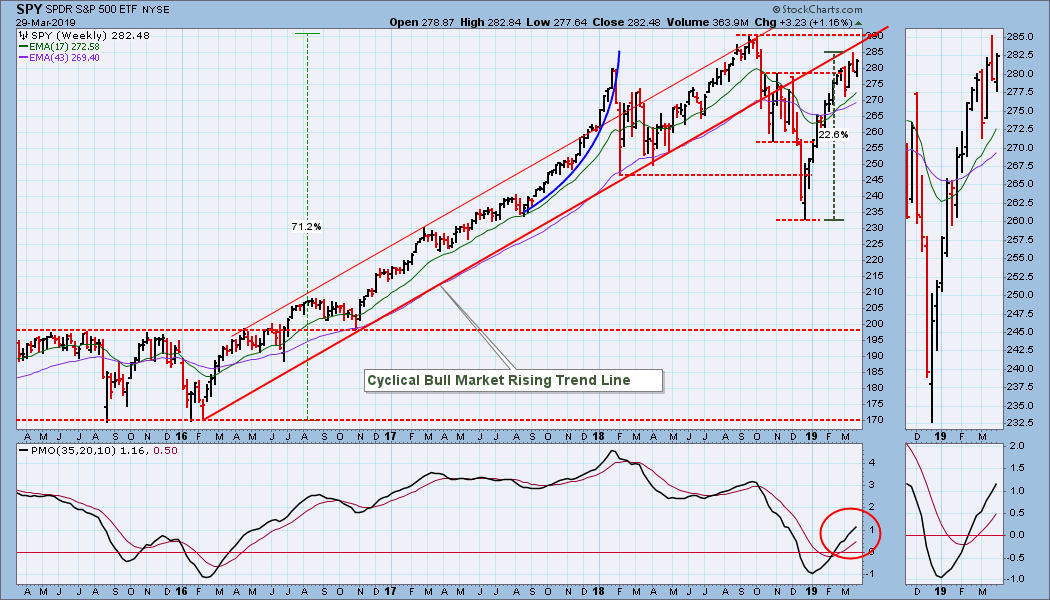Click the 18 year marker on time axis

599,436
